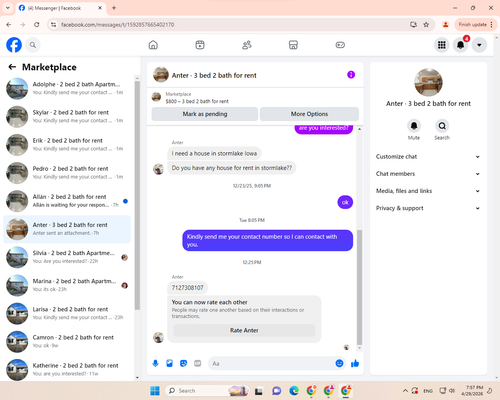Open Skylar 2 bed 2 bath chat

(67, 117)
